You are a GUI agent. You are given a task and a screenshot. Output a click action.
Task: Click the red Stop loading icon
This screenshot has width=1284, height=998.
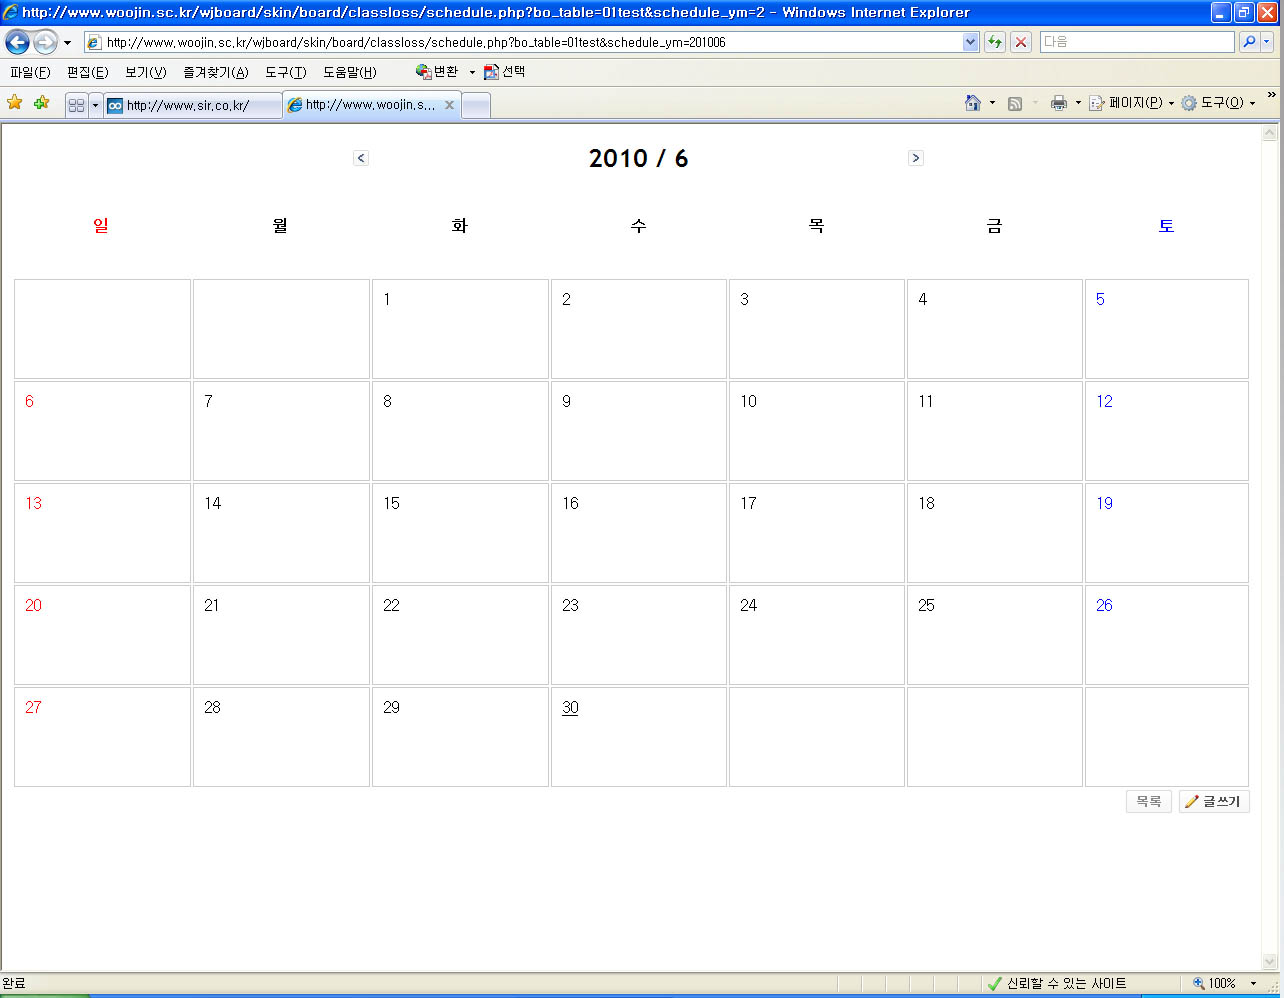tap(1021, 42)
